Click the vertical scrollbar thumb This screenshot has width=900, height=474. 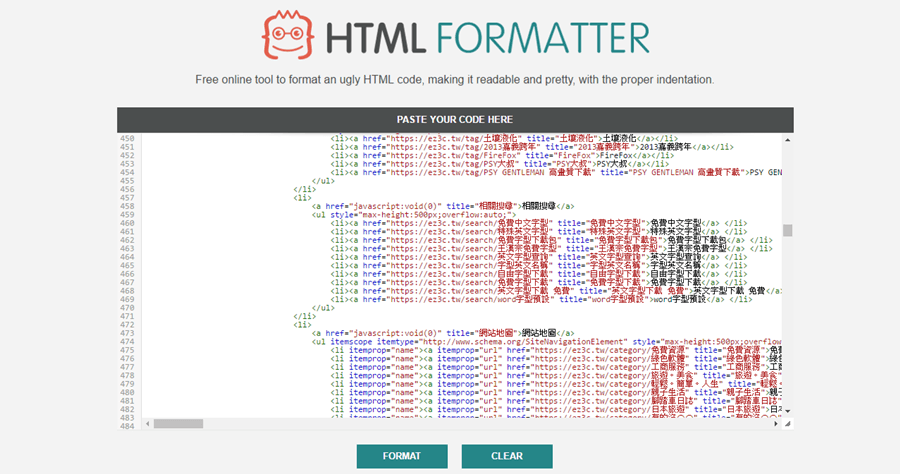[788, 230]
